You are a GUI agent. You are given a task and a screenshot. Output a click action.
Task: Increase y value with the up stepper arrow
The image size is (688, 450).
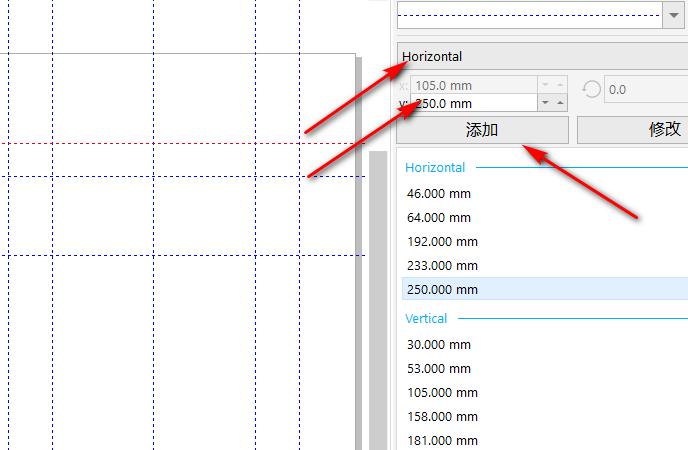tap(560, 103)
